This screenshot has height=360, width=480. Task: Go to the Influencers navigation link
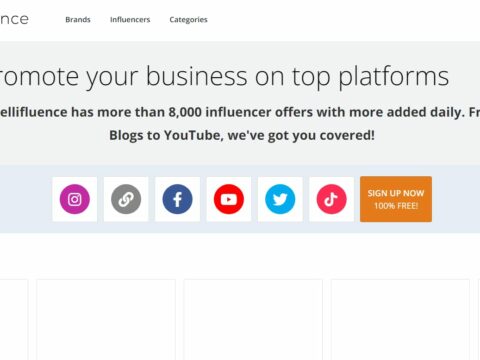point(130,20)
